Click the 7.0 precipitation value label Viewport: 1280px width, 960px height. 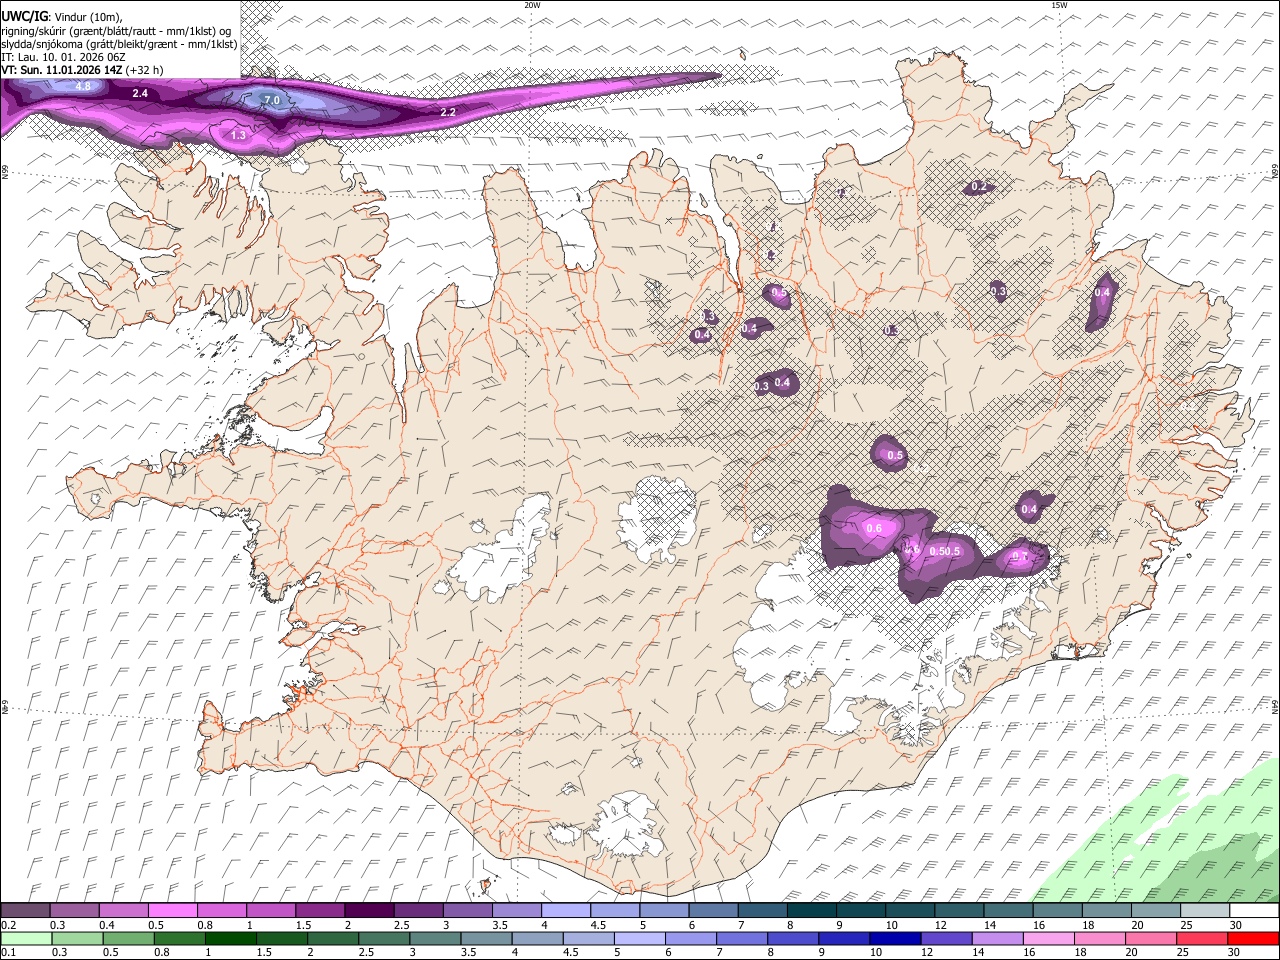click(x=271, y=100)
